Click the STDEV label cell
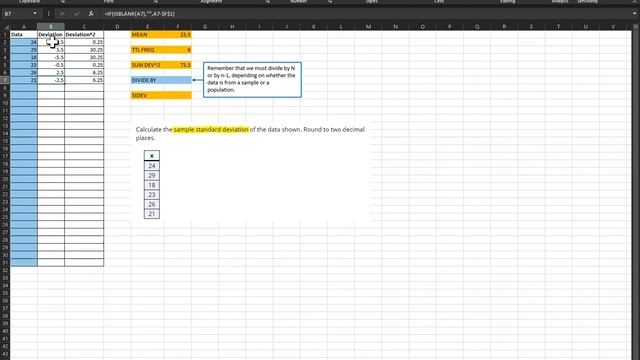640x360 pixels. [x=147, y=95]
